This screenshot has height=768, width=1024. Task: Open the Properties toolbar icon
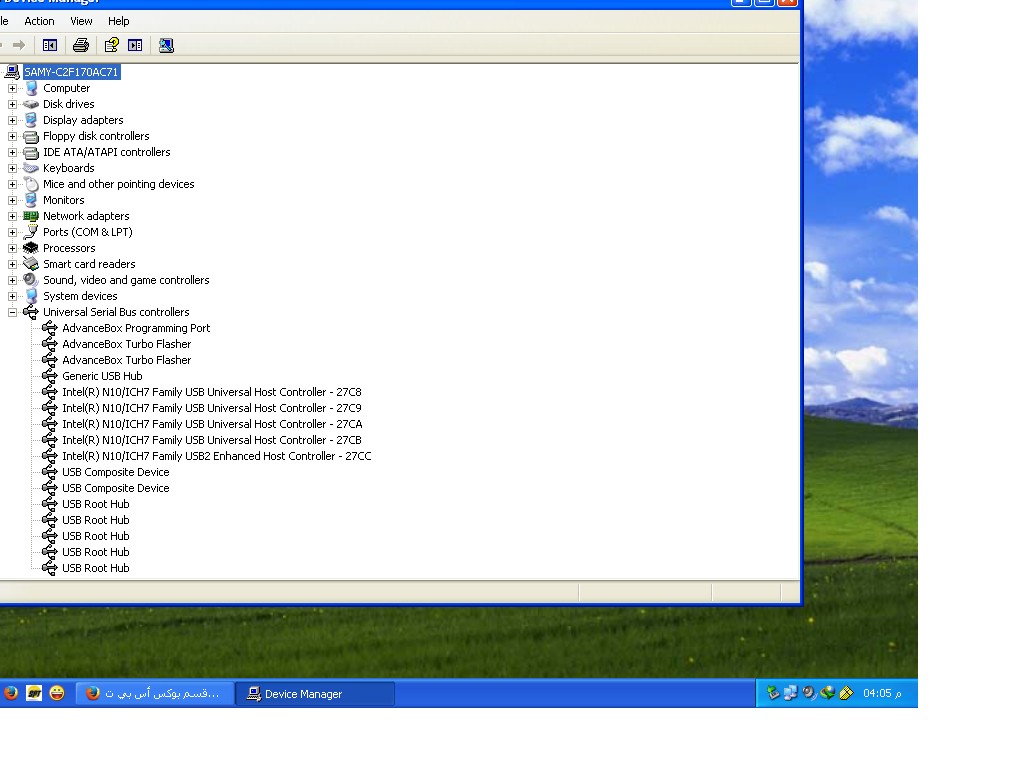(x=112, y=45)
